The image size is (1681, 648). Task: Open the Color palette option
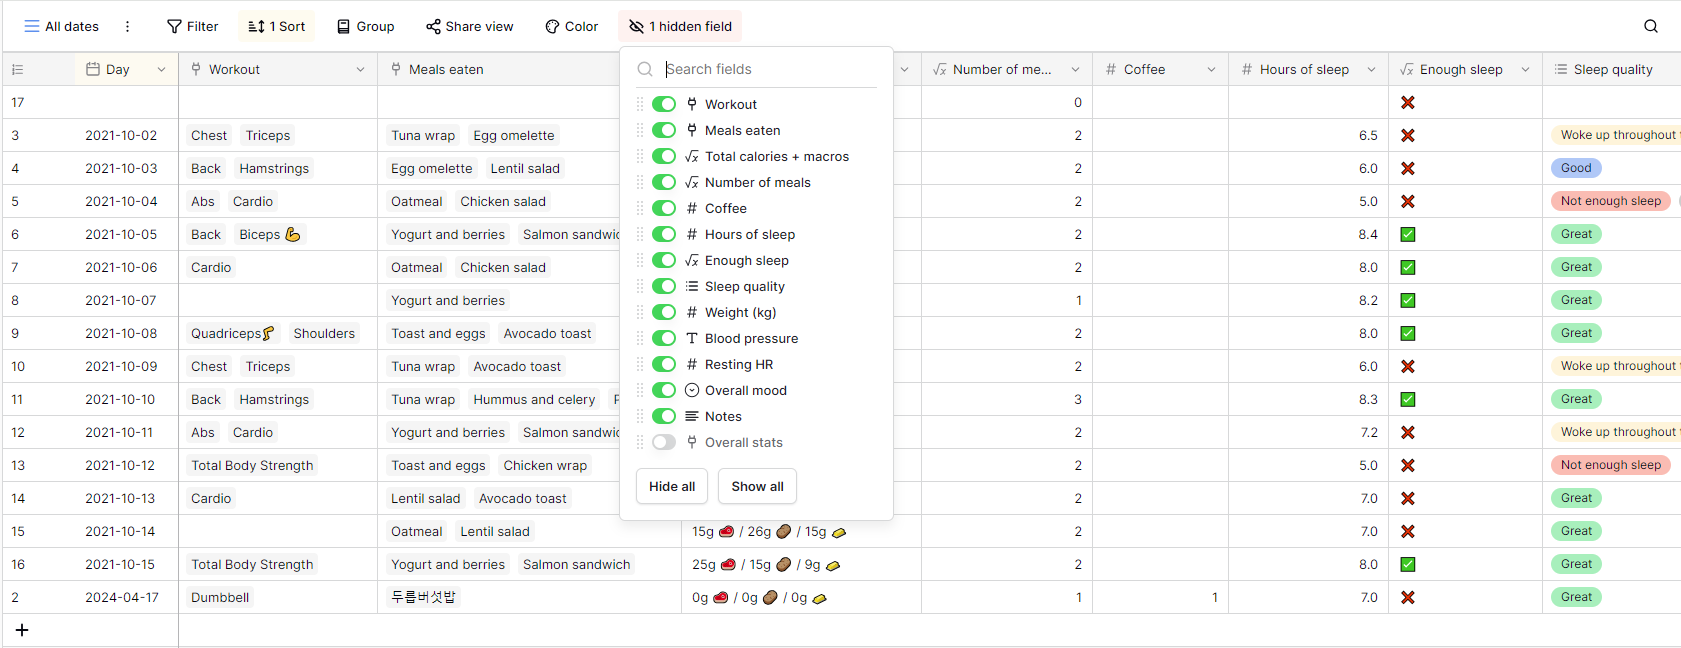tap(571, 26)
